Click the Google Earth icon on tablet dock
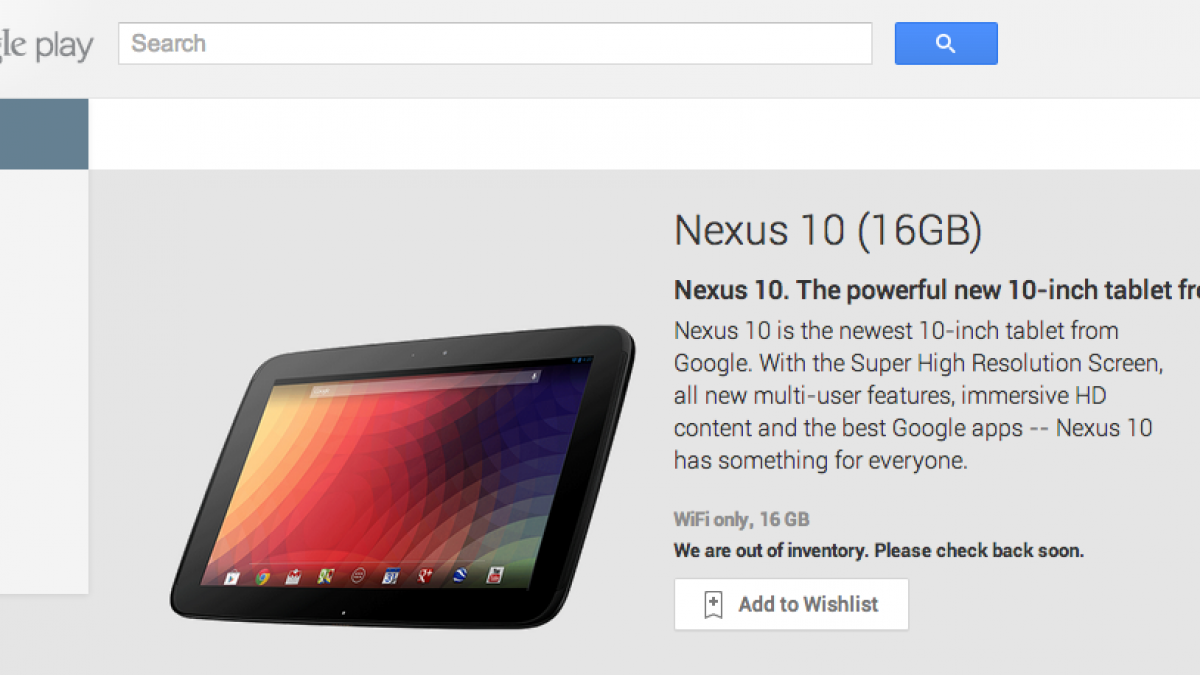This screenshot has height=675, width=1200. click(460, 575)
